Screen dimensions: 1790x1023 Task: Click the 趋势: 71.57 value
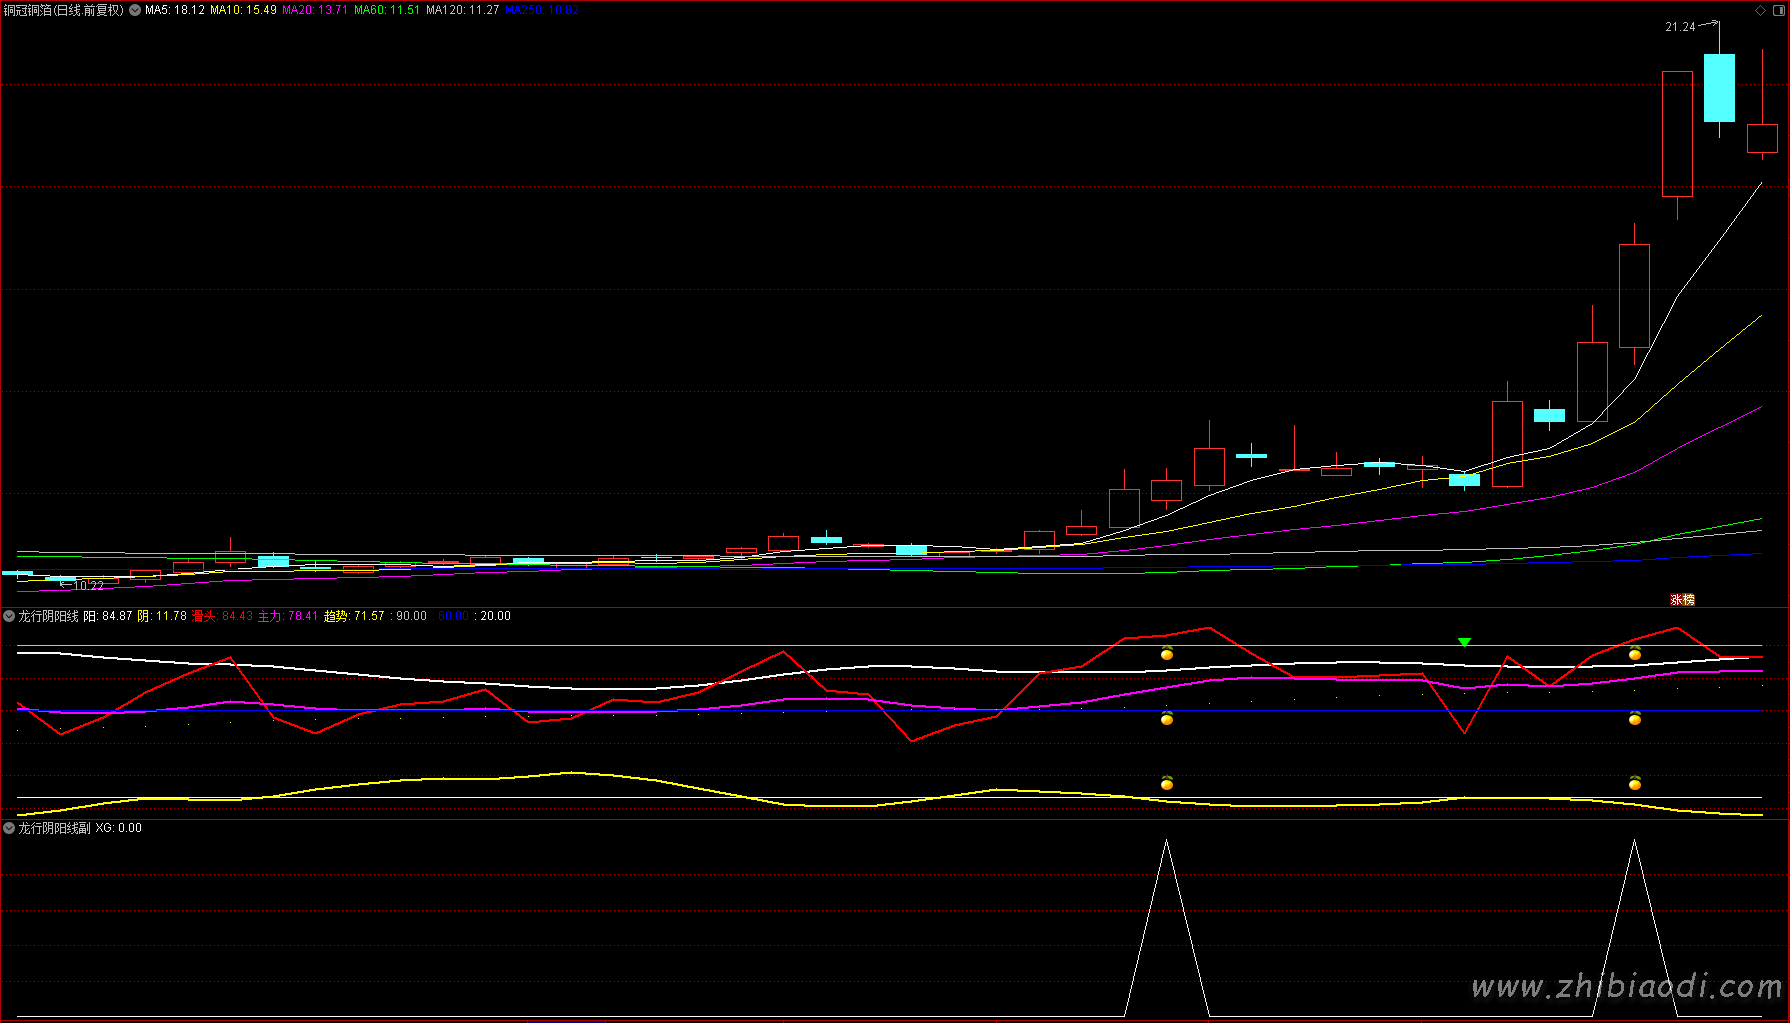(354, 616)
